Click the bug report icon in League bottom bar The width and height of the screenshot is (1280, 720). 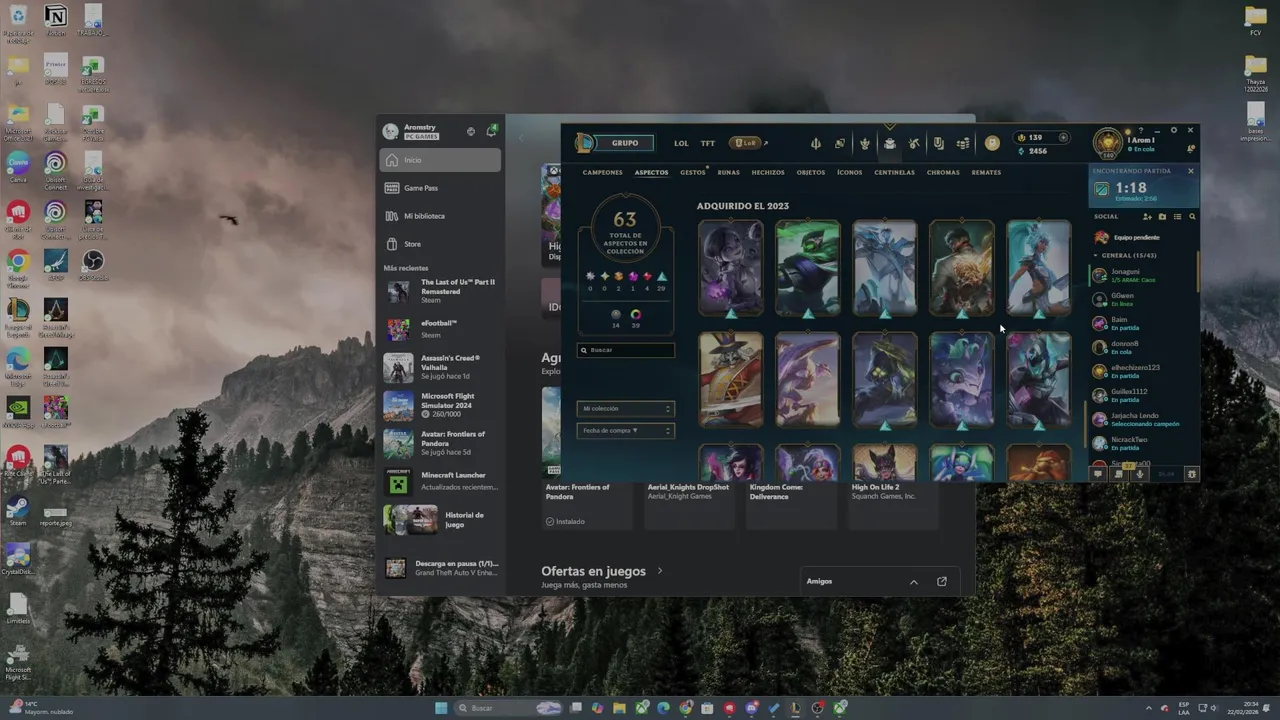1191,474
